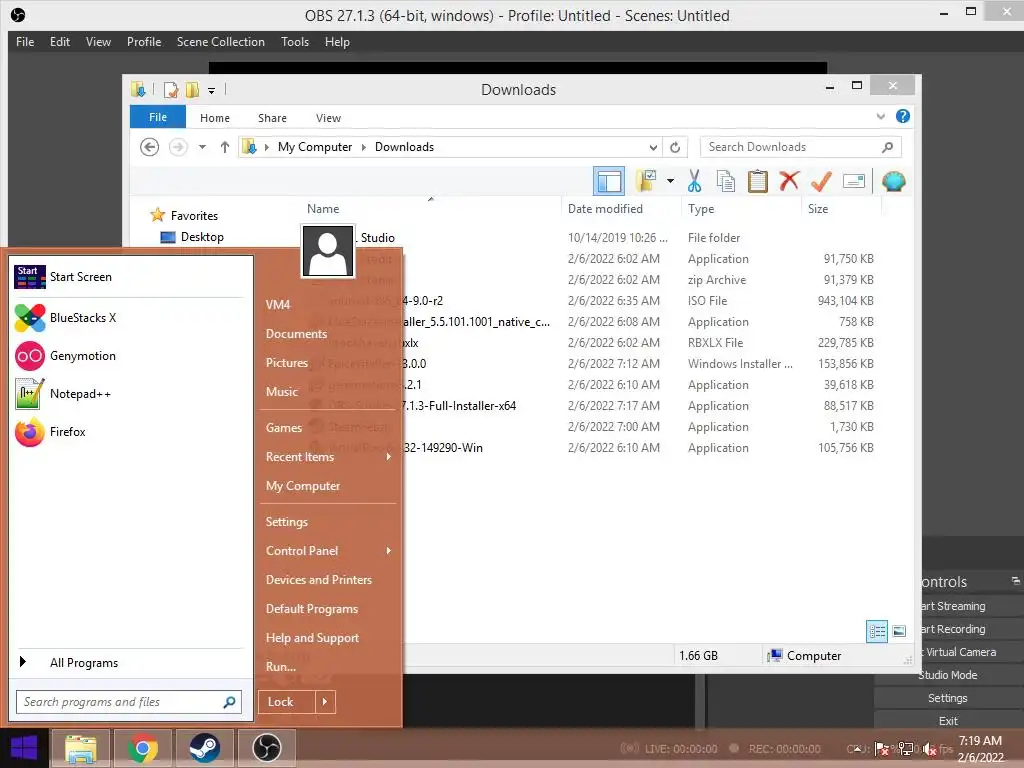Open Steam from the taskbar
The height and width of the screenshot is (768, 1024).
coord(204,748)
